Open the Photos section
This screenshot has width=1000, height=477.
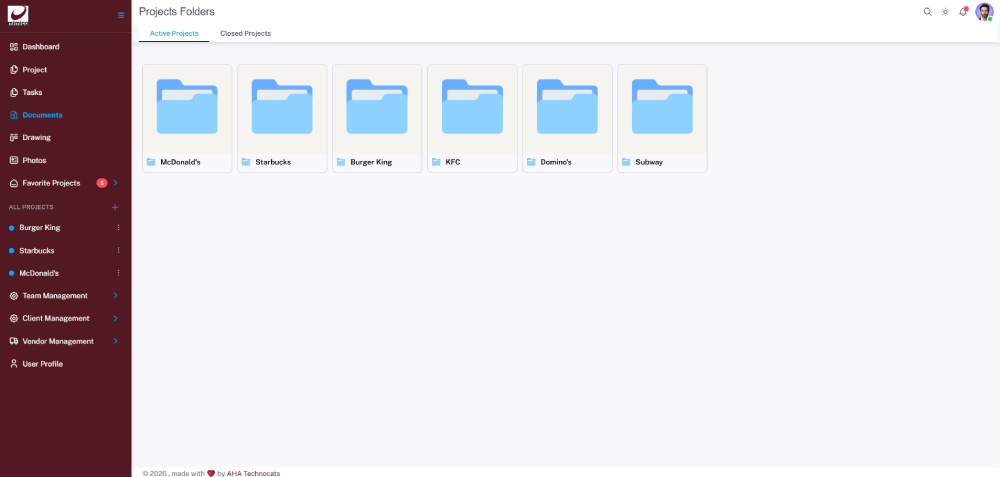(x=34, y=160)
